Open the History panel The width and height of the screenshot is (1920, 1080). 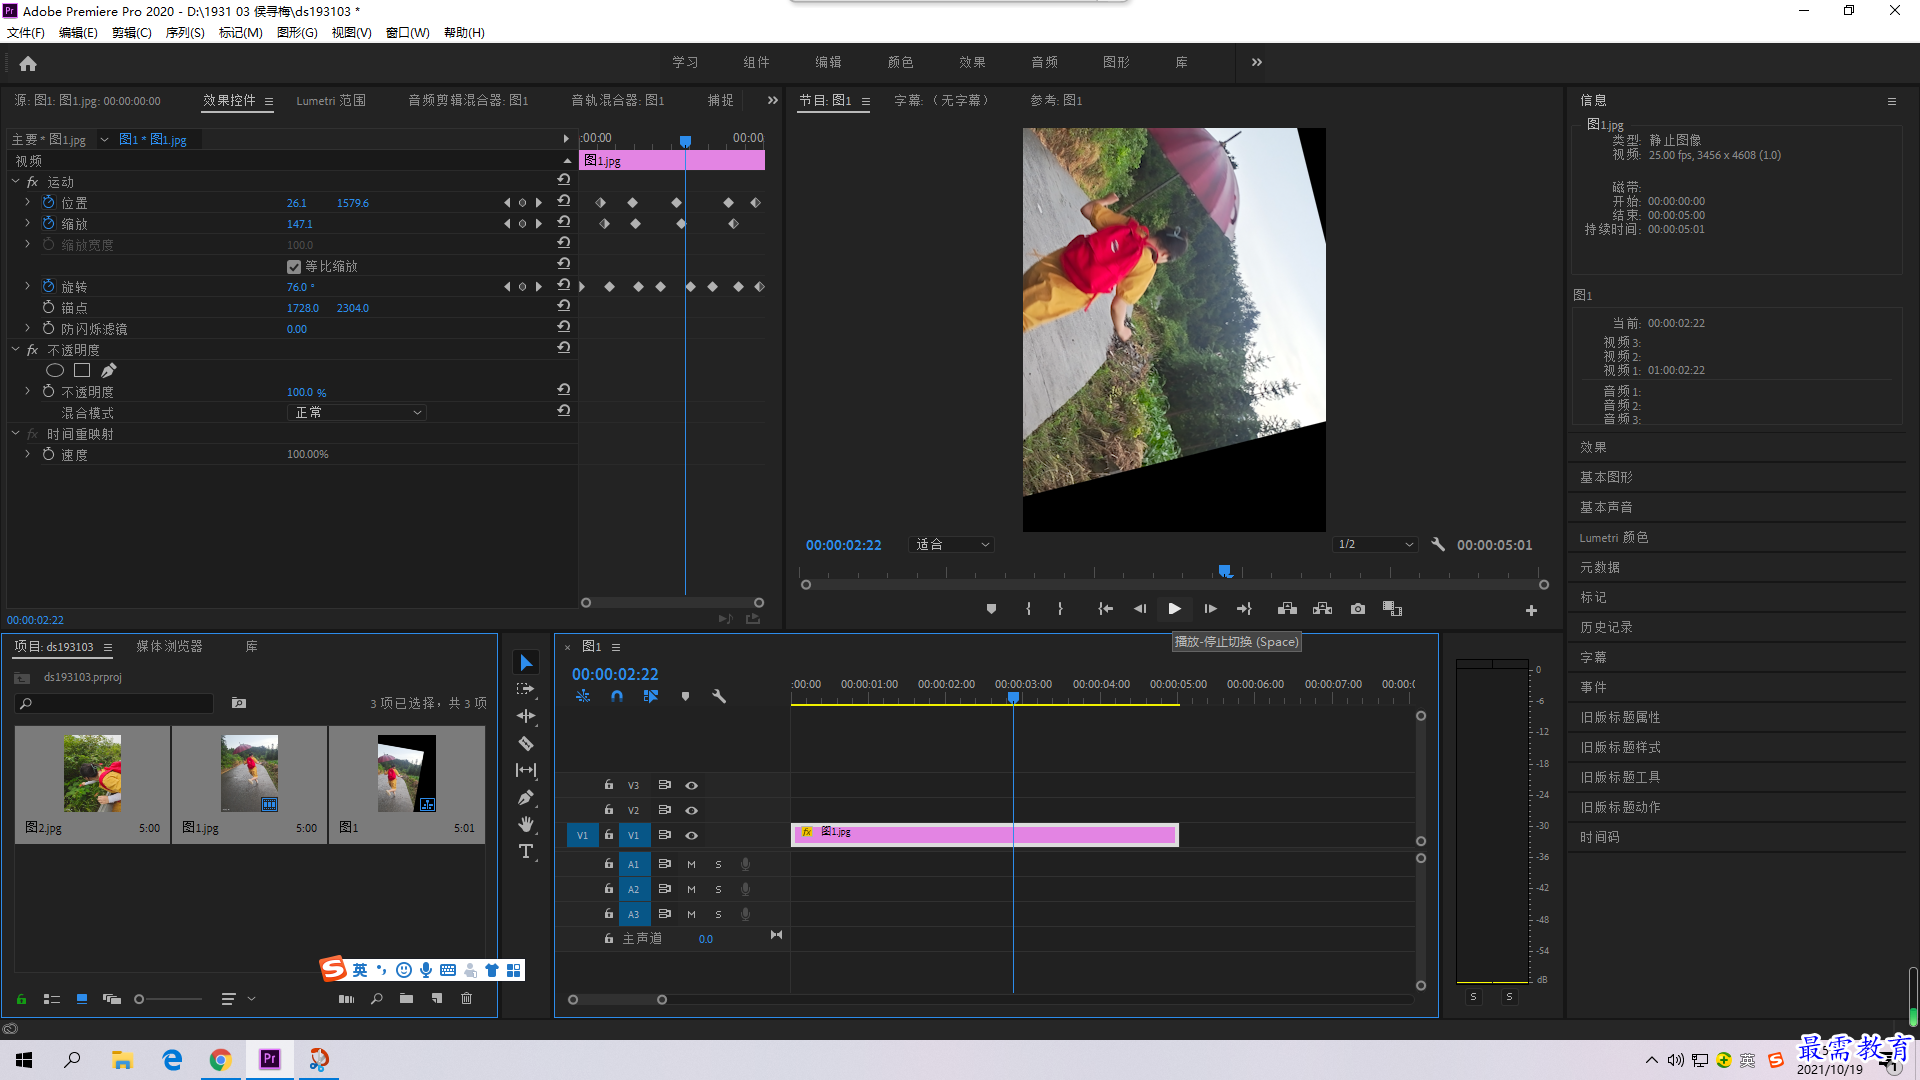[x=1606, y=627]
